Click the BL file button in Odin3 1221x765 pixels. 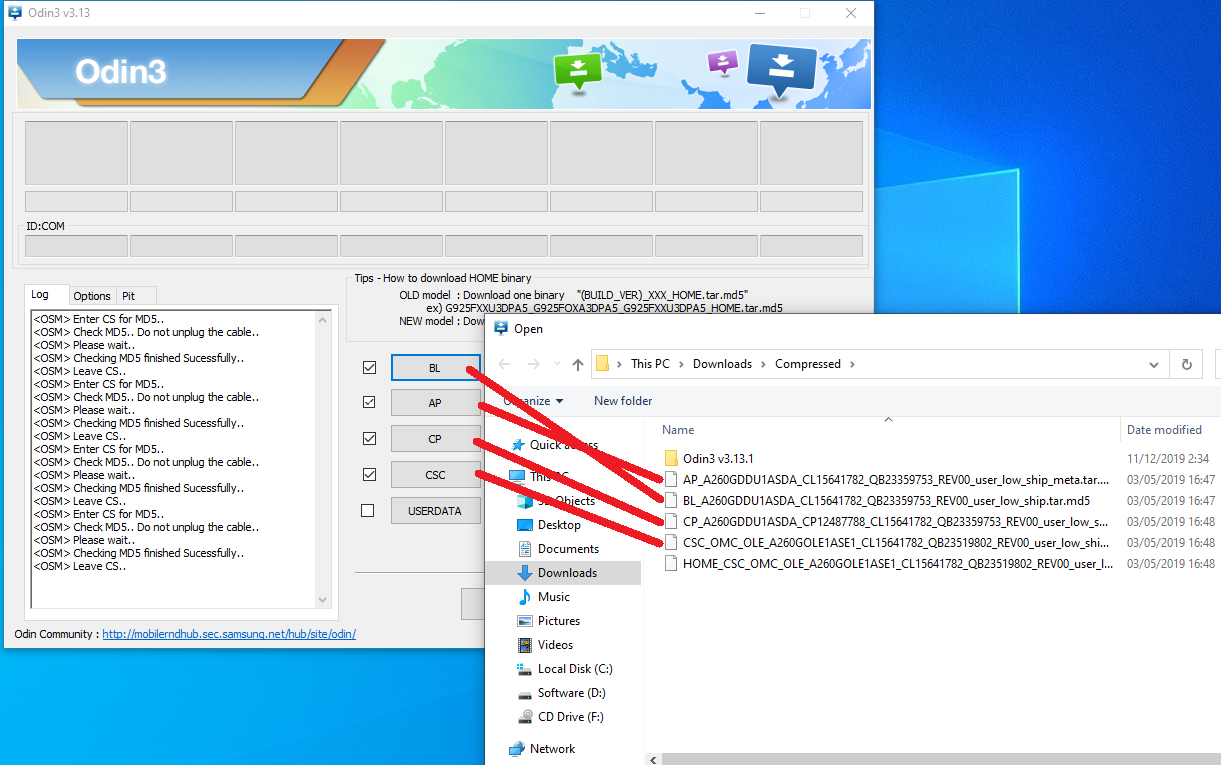tap(435, 368)
